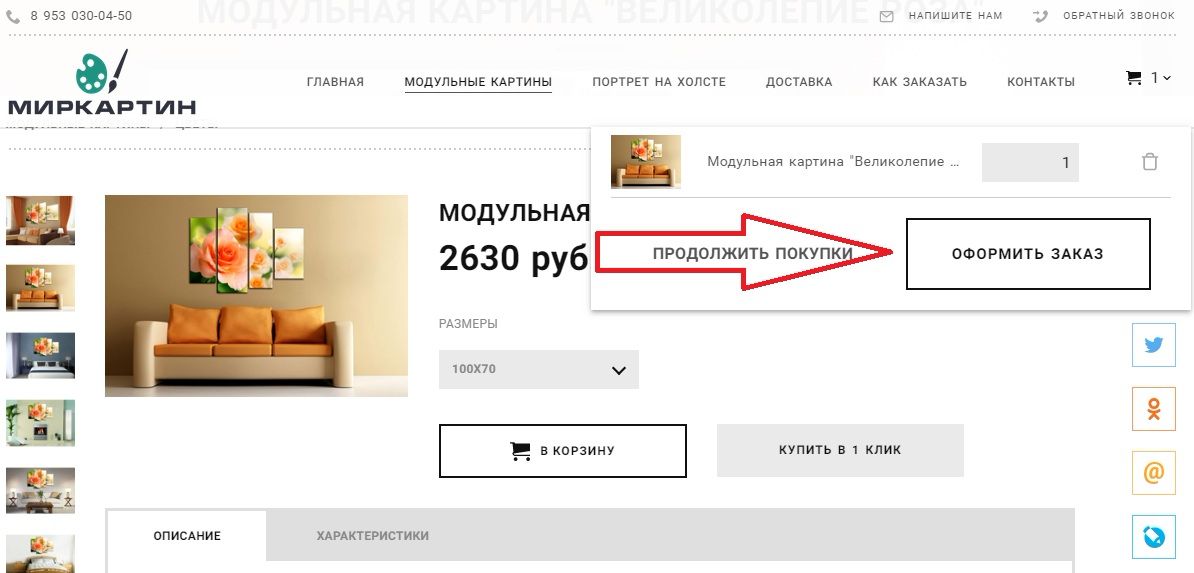Click the envelope icon next to Напишите нам
Screen dimensions: 1194x573
886,16
